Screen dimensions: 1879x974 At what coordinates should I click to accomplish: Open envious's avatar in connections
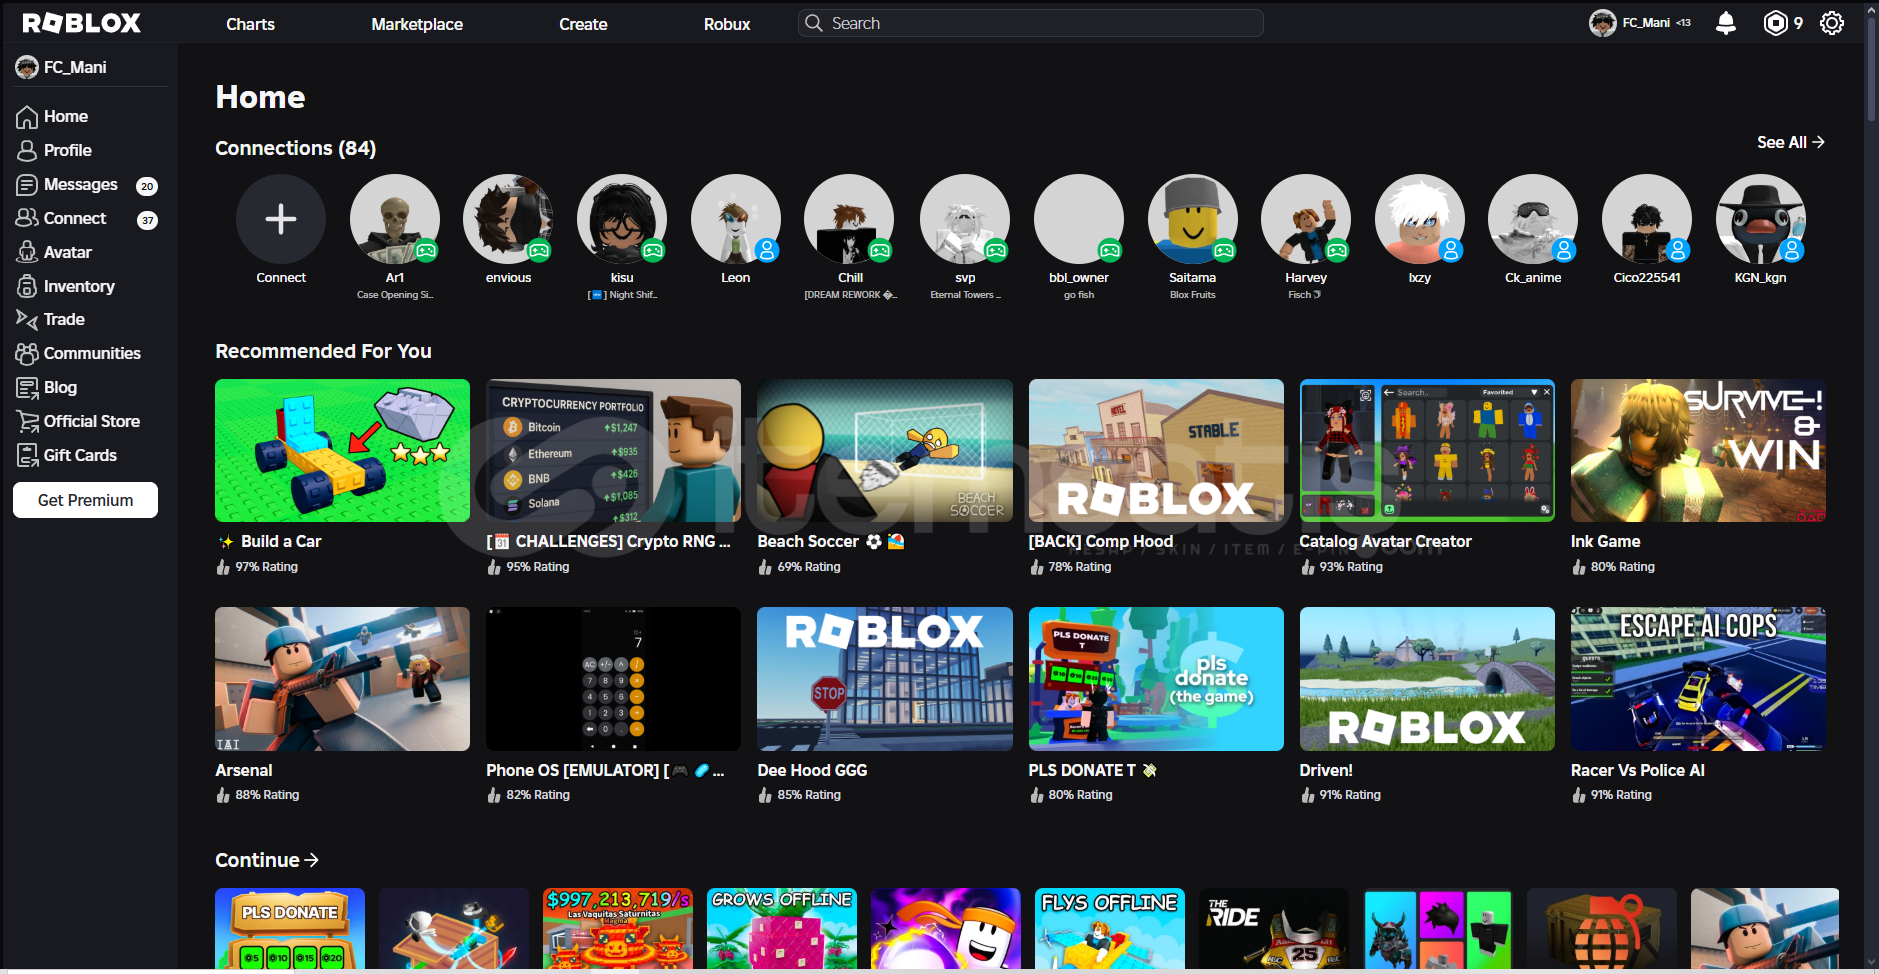coord(508,219)
